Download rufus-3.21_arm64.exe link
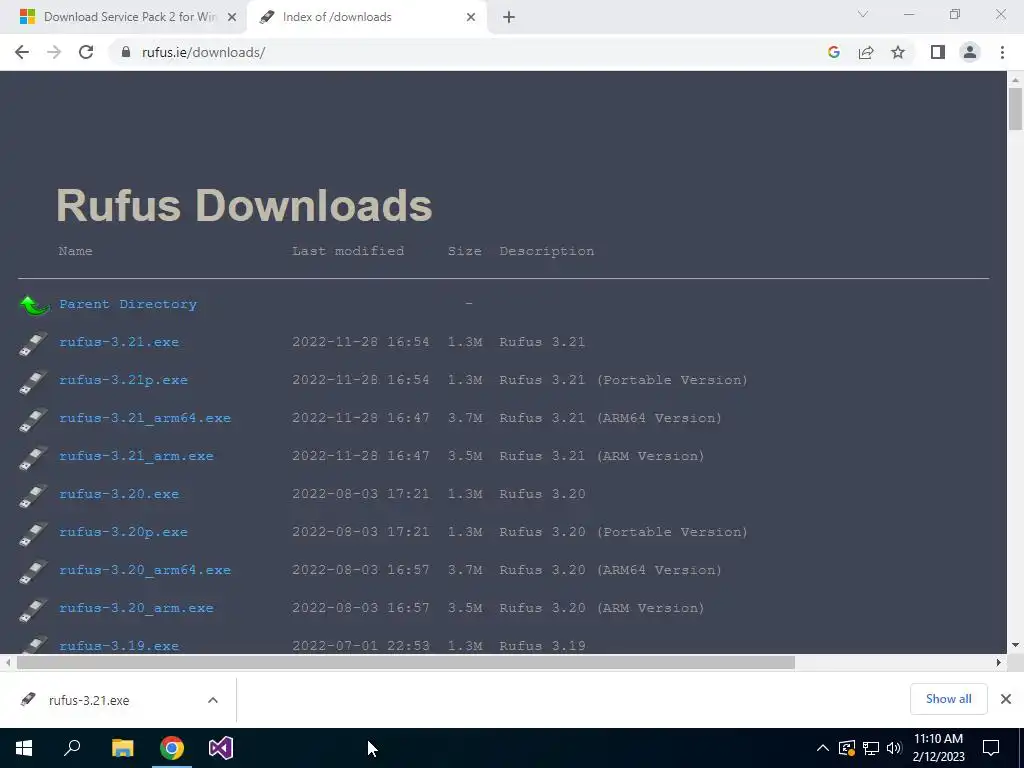 coord(145,418)
